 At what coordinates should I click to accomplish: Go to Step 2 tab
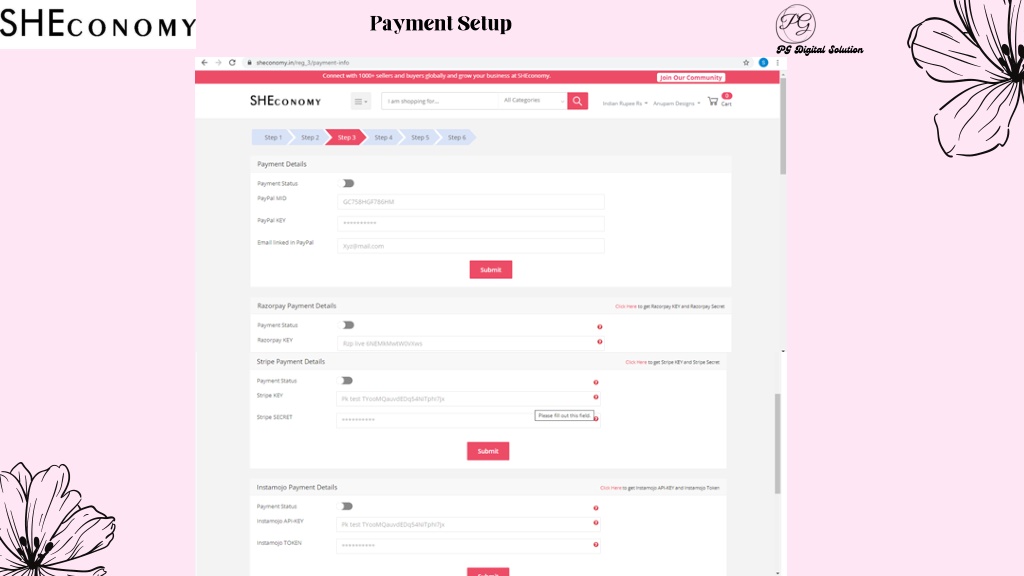tap(310, 137)
